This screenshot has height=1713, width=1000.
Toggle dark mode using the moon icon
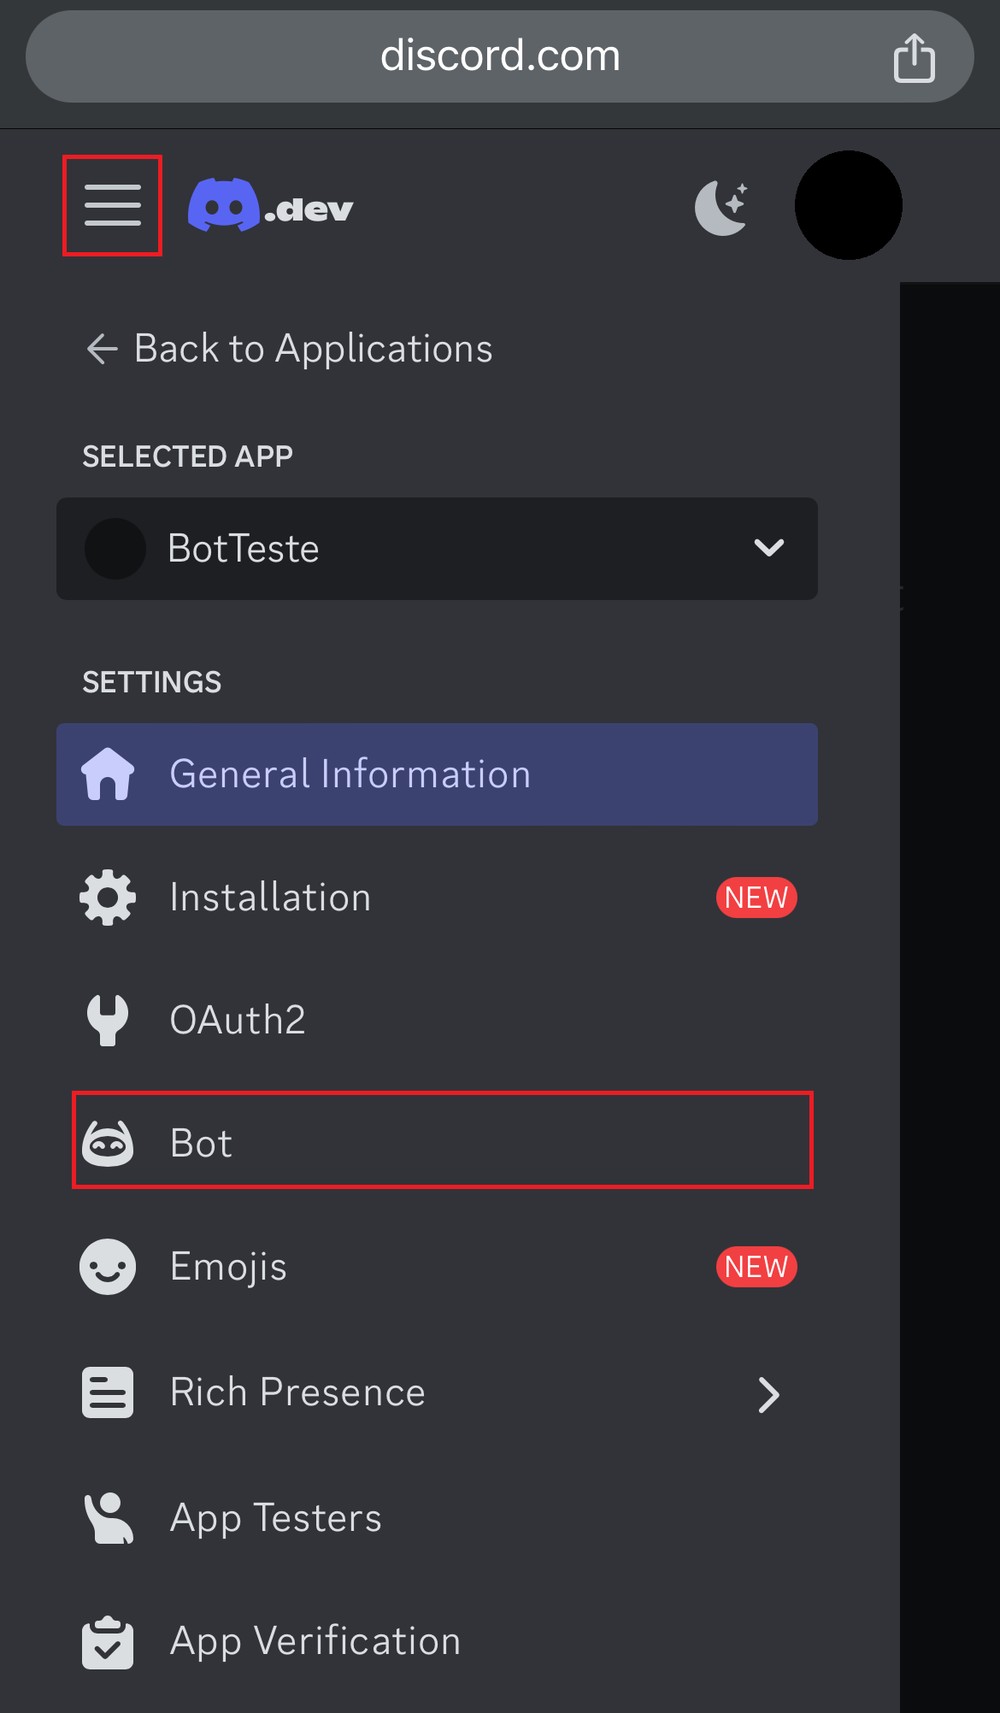[x=720, y=205]
